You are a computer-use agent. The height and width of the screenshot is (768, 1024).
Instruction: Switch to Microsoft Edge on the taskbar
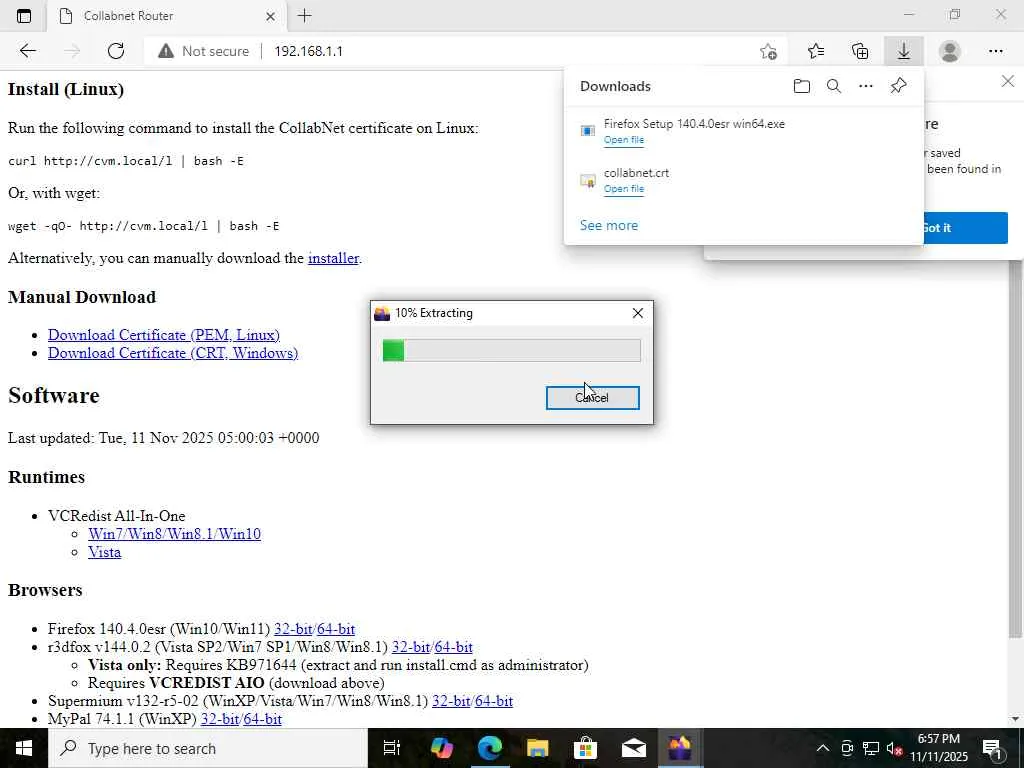pyautogui.click(x=490, y=748)
